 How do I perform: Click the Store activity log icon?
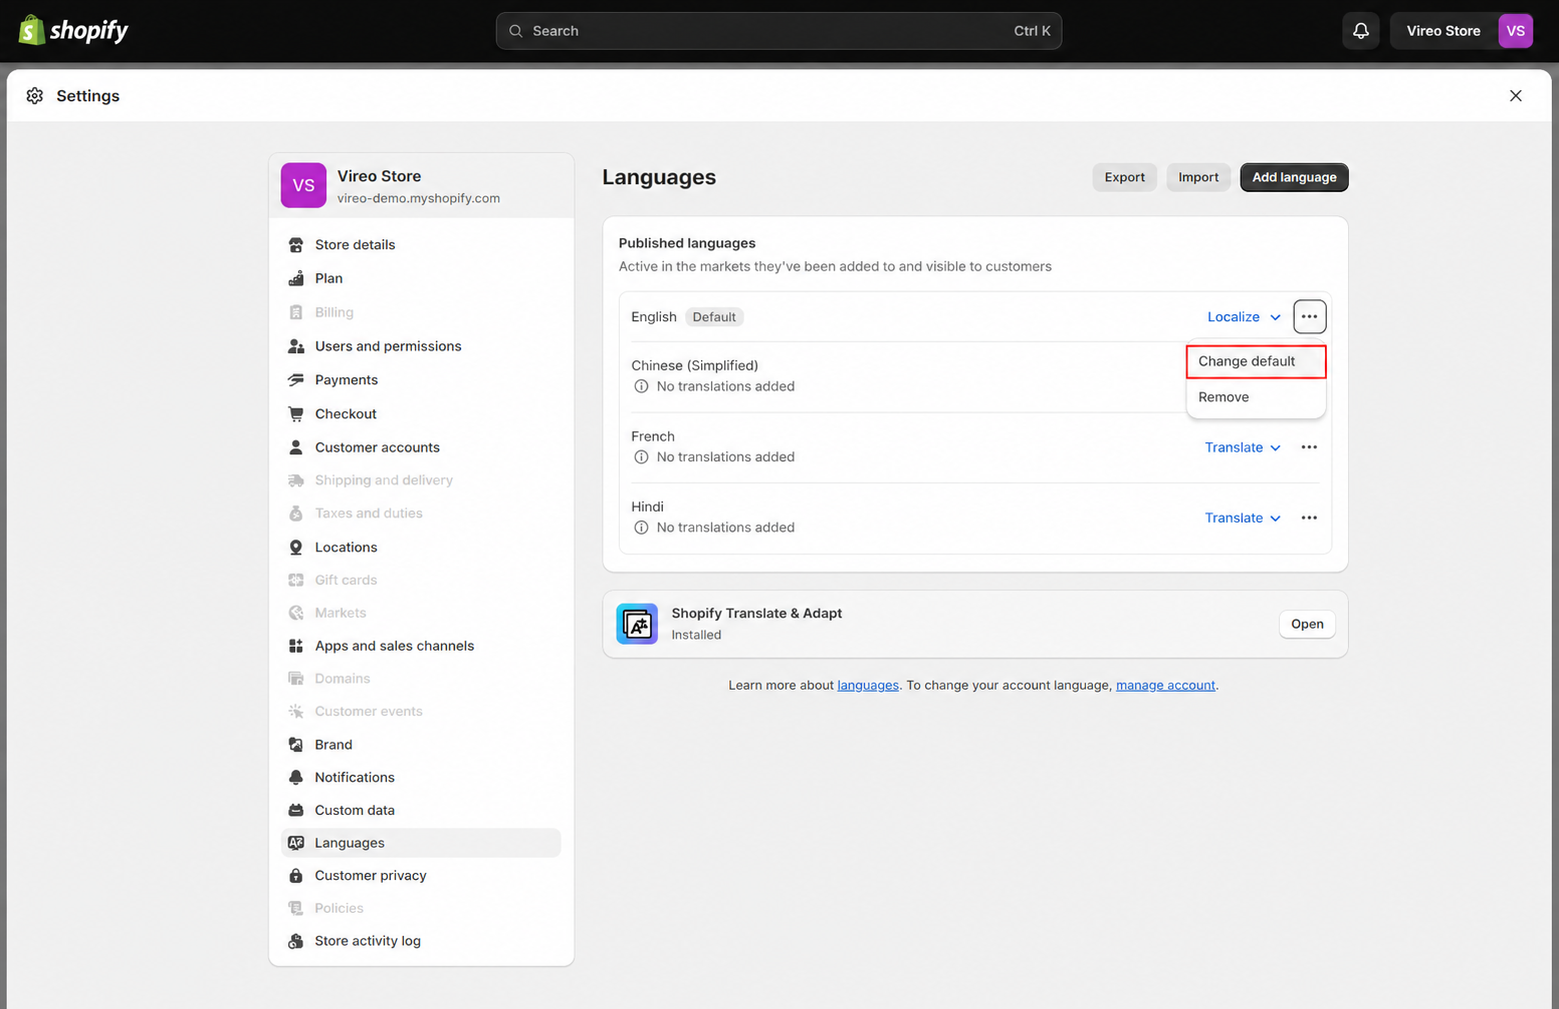(x=296, y=941)
